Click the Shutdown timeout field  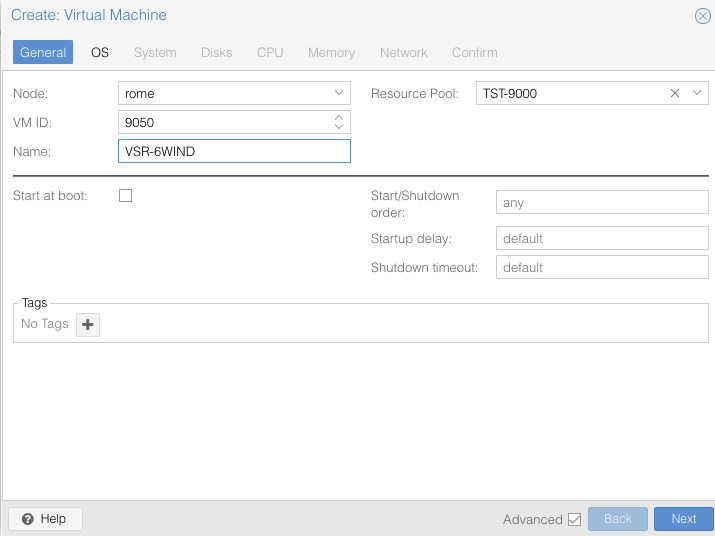[602, 267]
